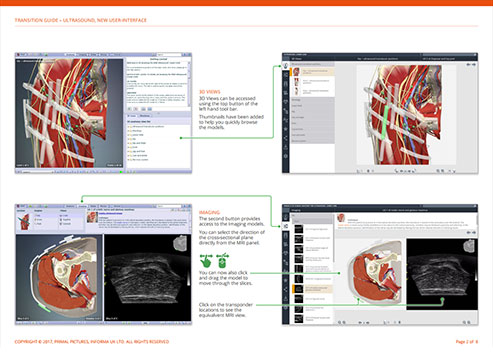The width and height of the screenshot is (493, 360).
Task: Click share icon in top-right screenshot sidebar
Action: click(x=286, y=138)
